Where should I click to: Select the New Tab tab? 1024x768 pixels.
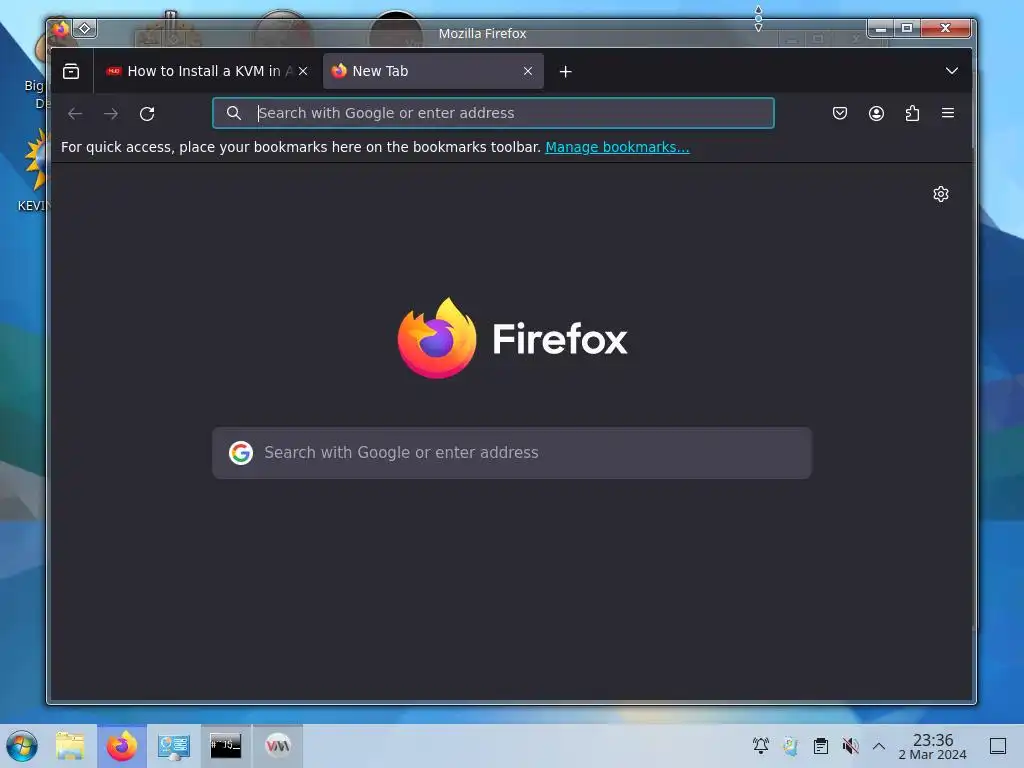coord(433,71)
